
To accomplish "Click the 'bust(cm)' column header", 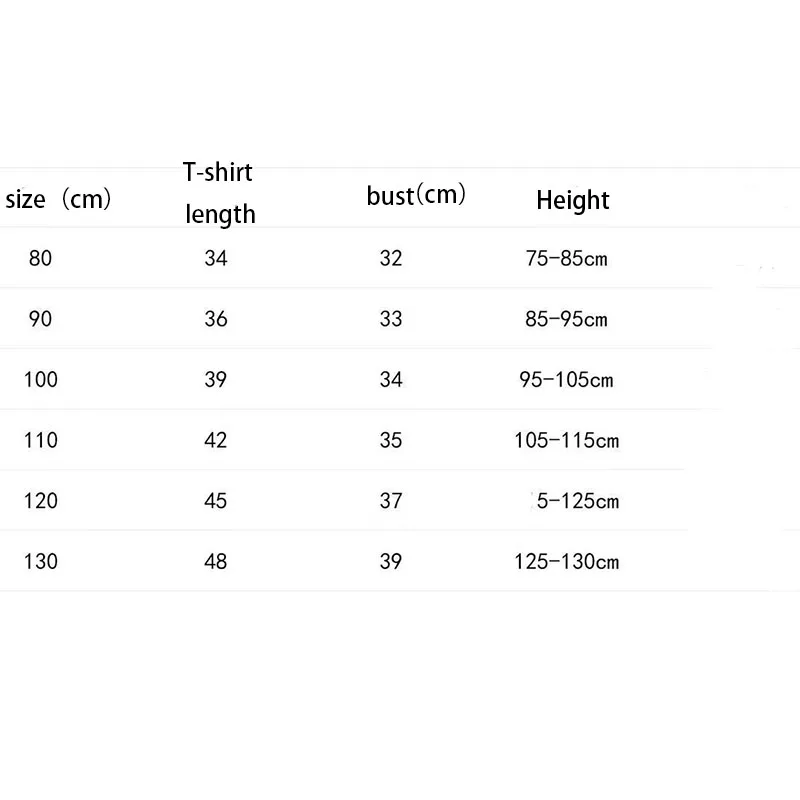I will point(416,195).
